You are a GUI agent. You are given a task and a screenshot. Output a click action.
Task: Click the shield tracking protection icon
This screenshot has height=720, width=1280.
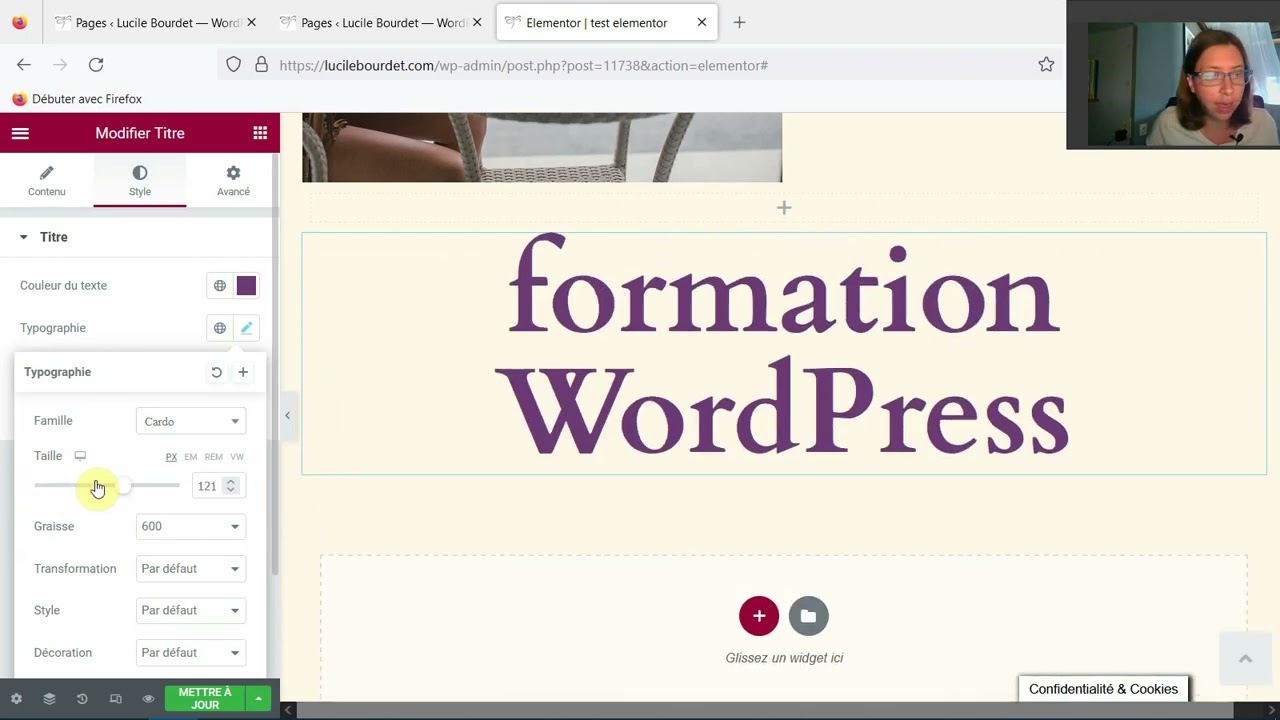pyautogui.click(x=233, y=65)
